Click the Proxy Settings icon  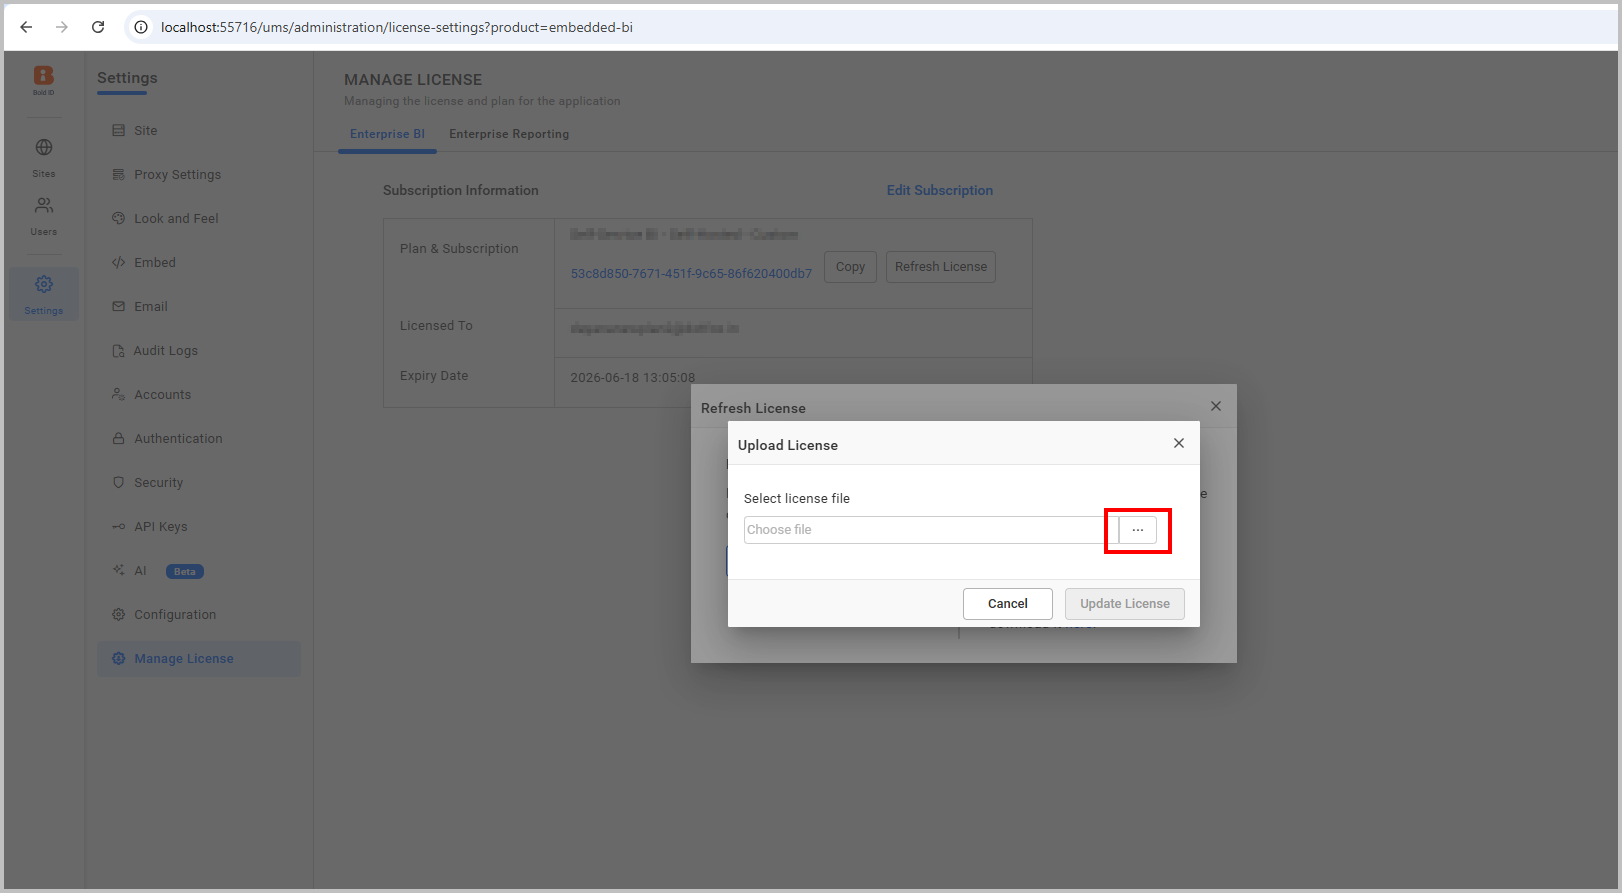[x=119, y=174]
